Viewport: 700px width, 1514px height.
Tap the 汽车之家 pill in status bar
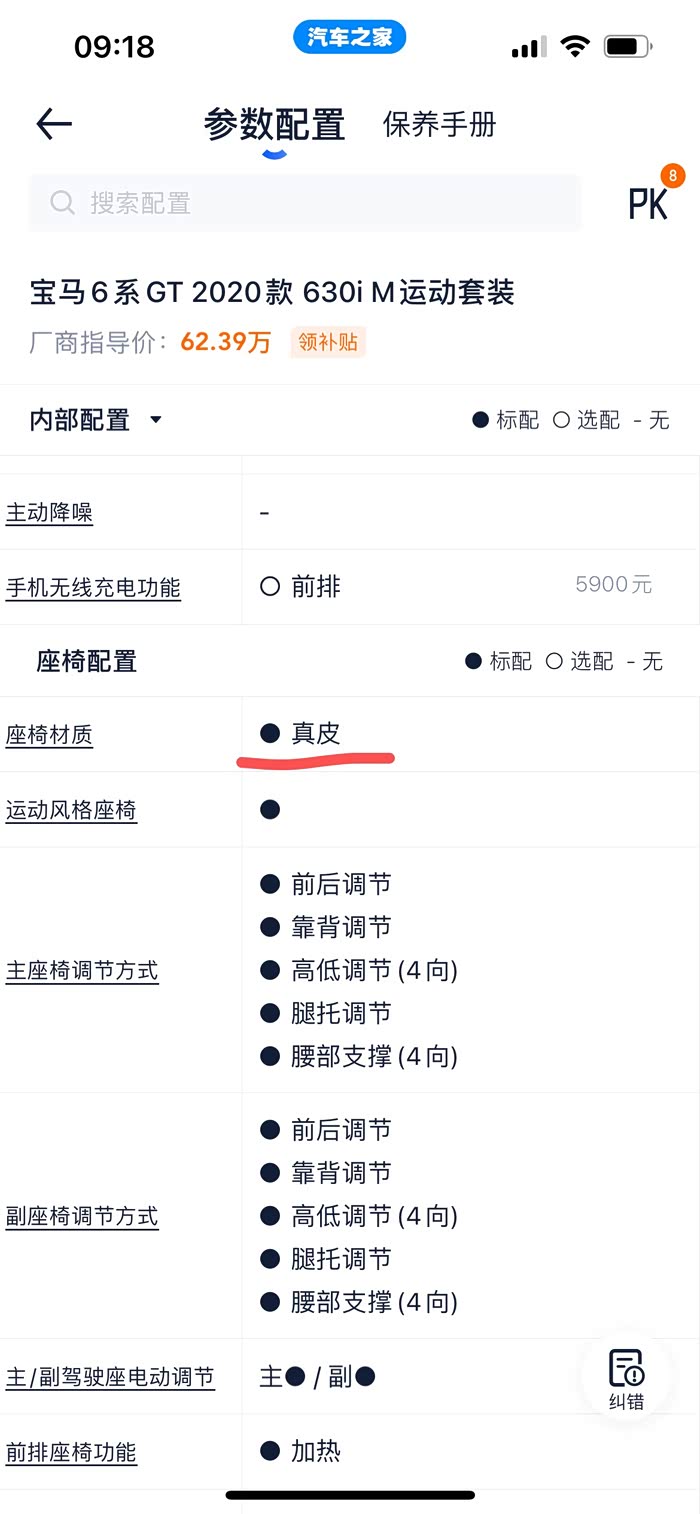coord(349,38)
